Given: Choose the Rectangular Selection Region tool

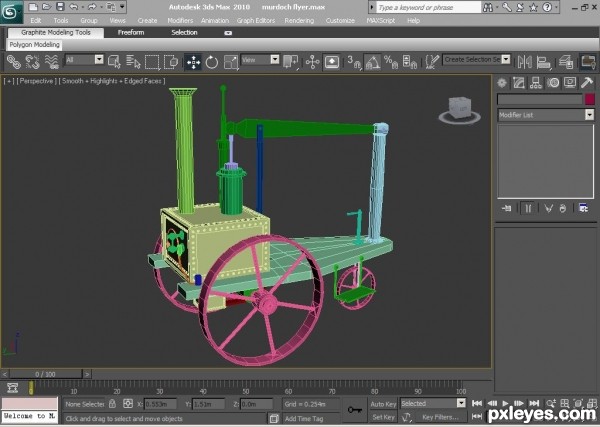Looking at the screenshot, I should pyautogui.click(x=152, y=62).
